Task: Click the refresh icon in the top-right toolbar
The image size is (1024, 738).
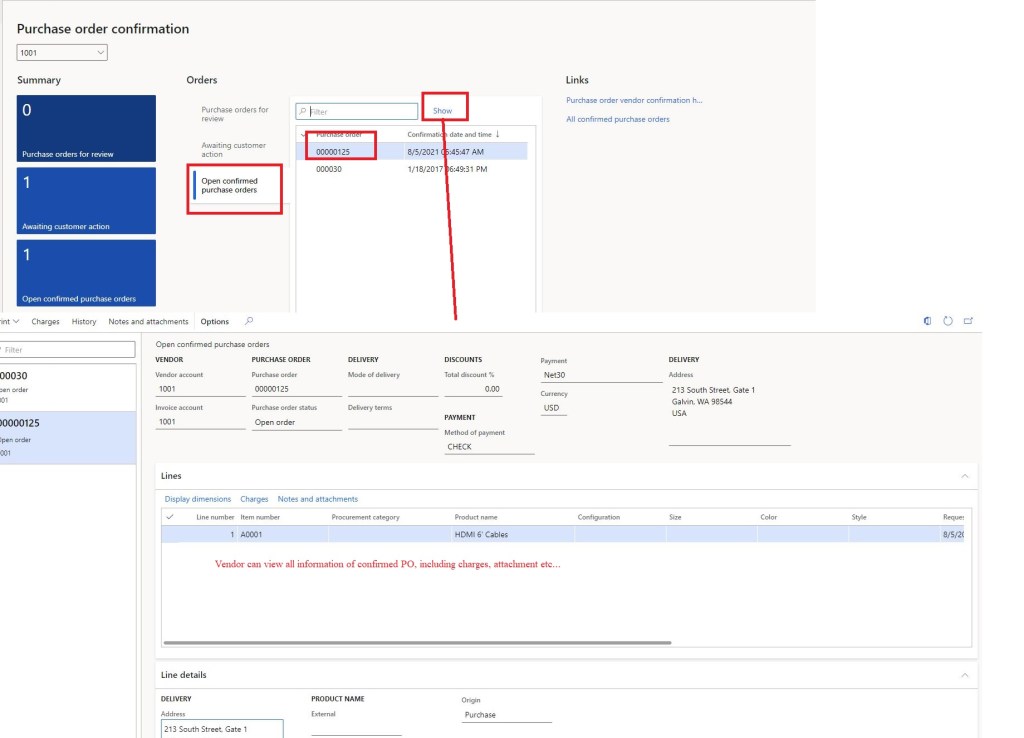Action: point(948,322)
